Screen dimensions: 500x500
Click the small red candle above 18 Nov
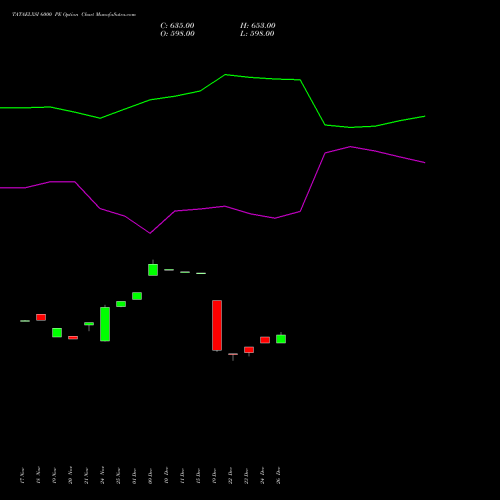pyautogui.click(x=41, y=317)
